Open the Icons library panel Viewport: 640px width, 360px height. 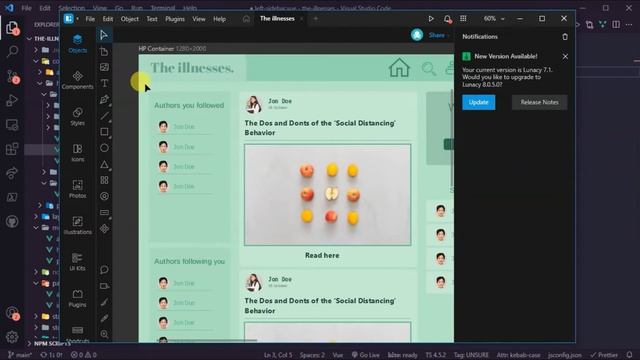[78, 153]
